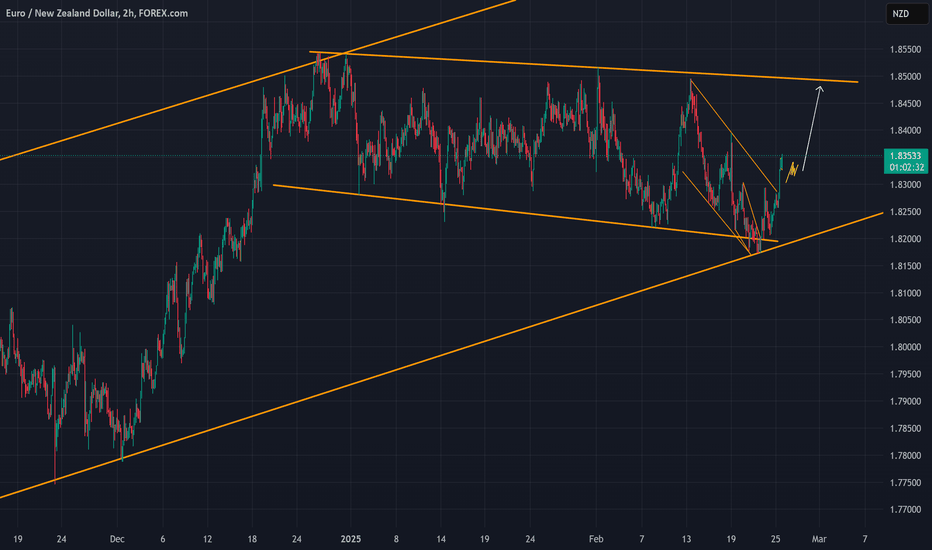The image size is (932, 550).
Task: Click the 1.84500 price axis label
Action: (905, 103)
